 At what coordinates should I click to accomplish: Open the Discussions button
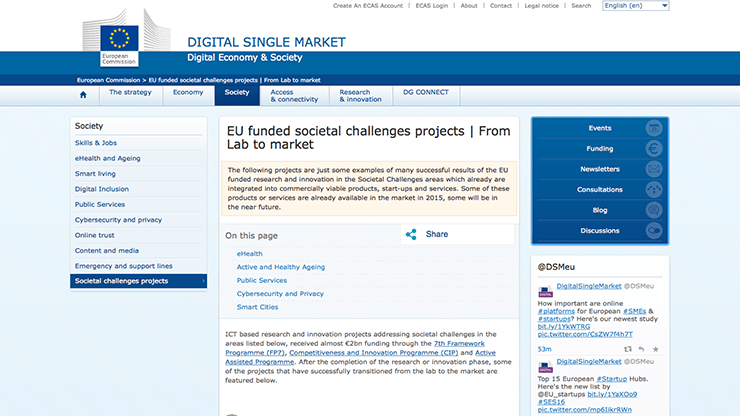(600, 231)
